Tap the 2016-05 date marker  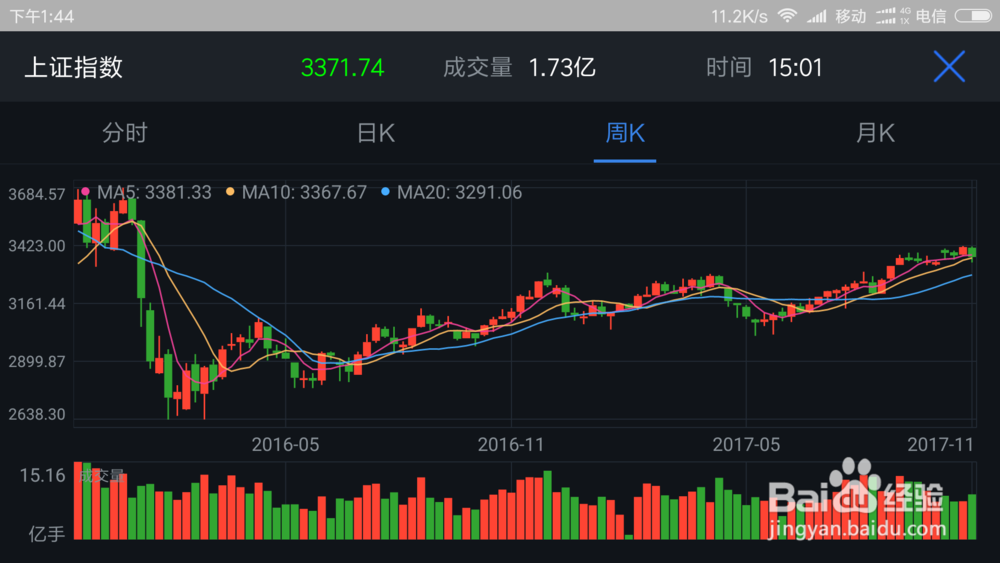(x=285, y=444)
